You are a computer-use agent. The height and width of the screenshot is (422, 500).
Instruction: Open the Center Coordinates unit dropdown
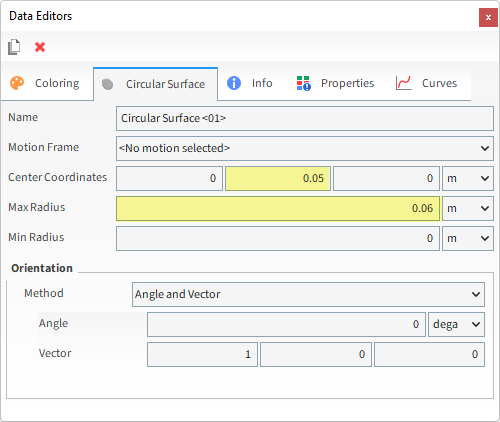click(468, 178)
